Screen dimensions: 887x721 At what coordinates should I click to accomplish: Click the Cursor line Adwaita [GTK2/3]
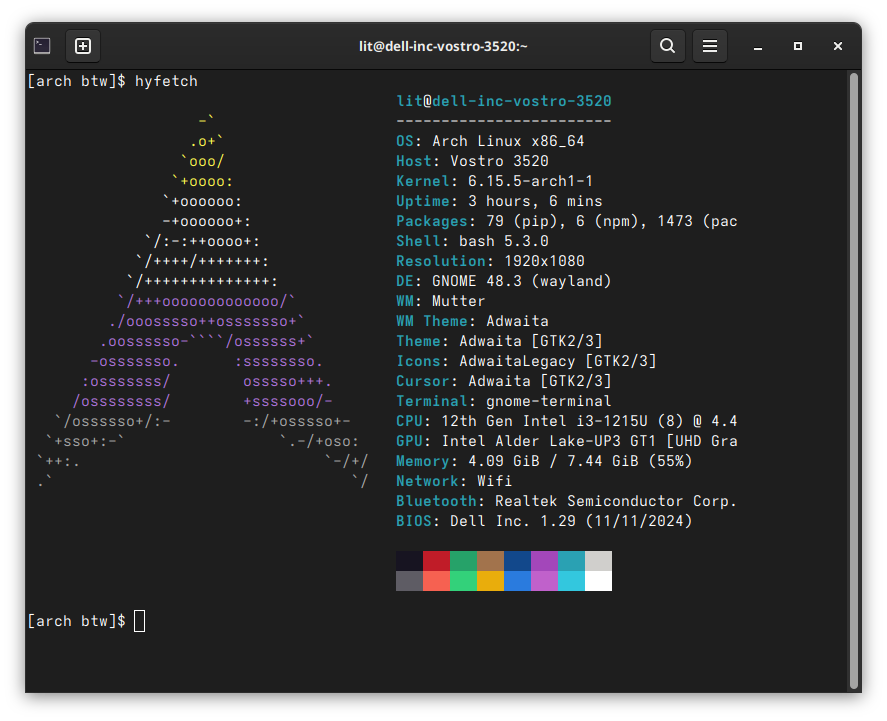pyautogui.click(x=503, y=381)
